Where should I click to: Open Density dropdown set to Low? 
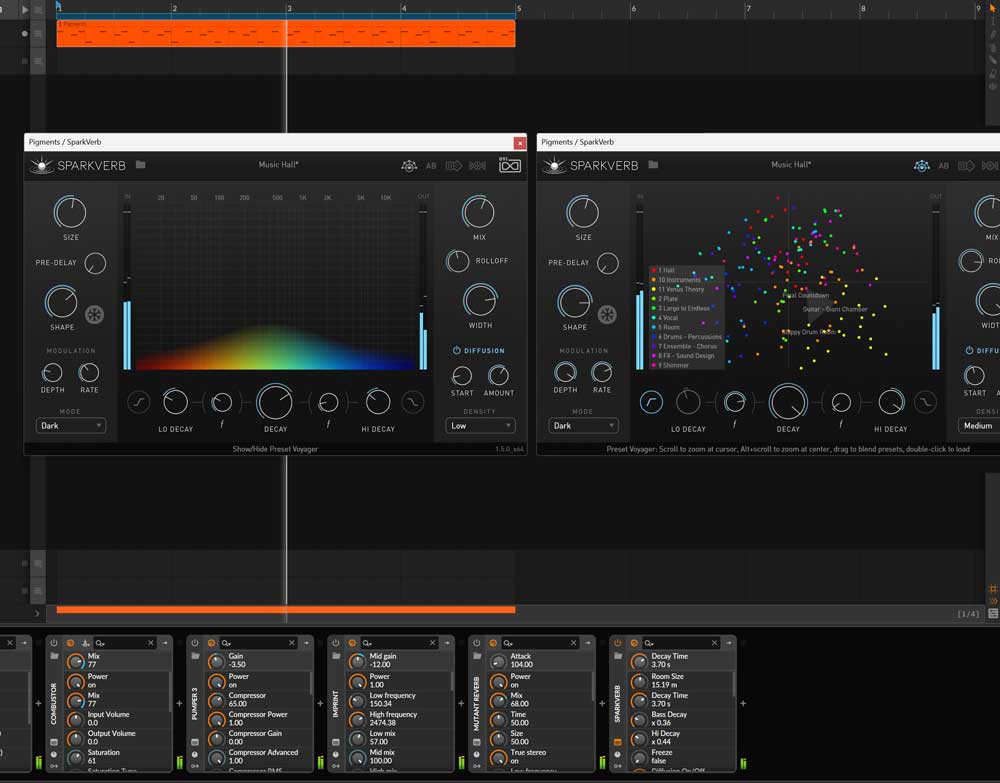click(x=480, y=426)
